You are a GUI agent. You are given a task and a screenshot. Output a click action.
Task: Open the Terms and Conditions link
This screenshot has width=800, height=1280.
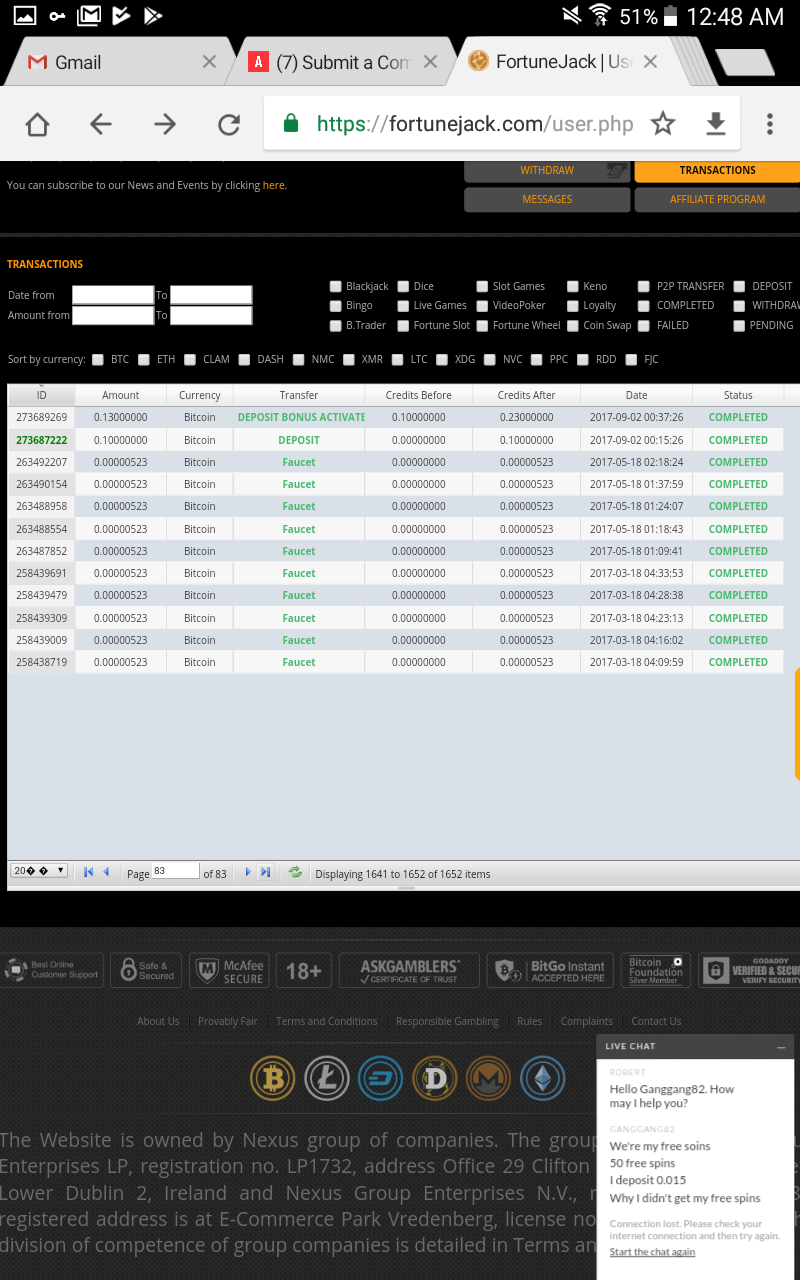click(327, 1021)
